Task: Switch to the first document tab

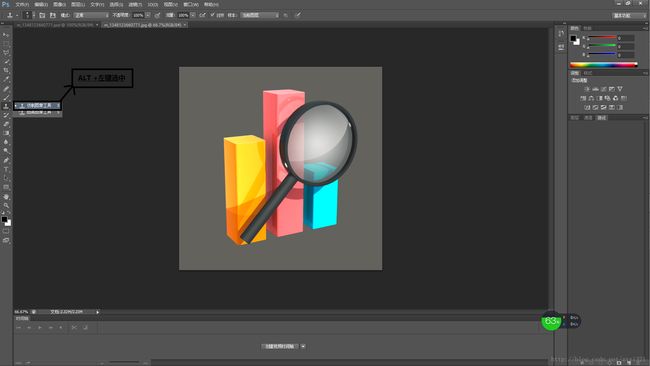Action: 56,25
